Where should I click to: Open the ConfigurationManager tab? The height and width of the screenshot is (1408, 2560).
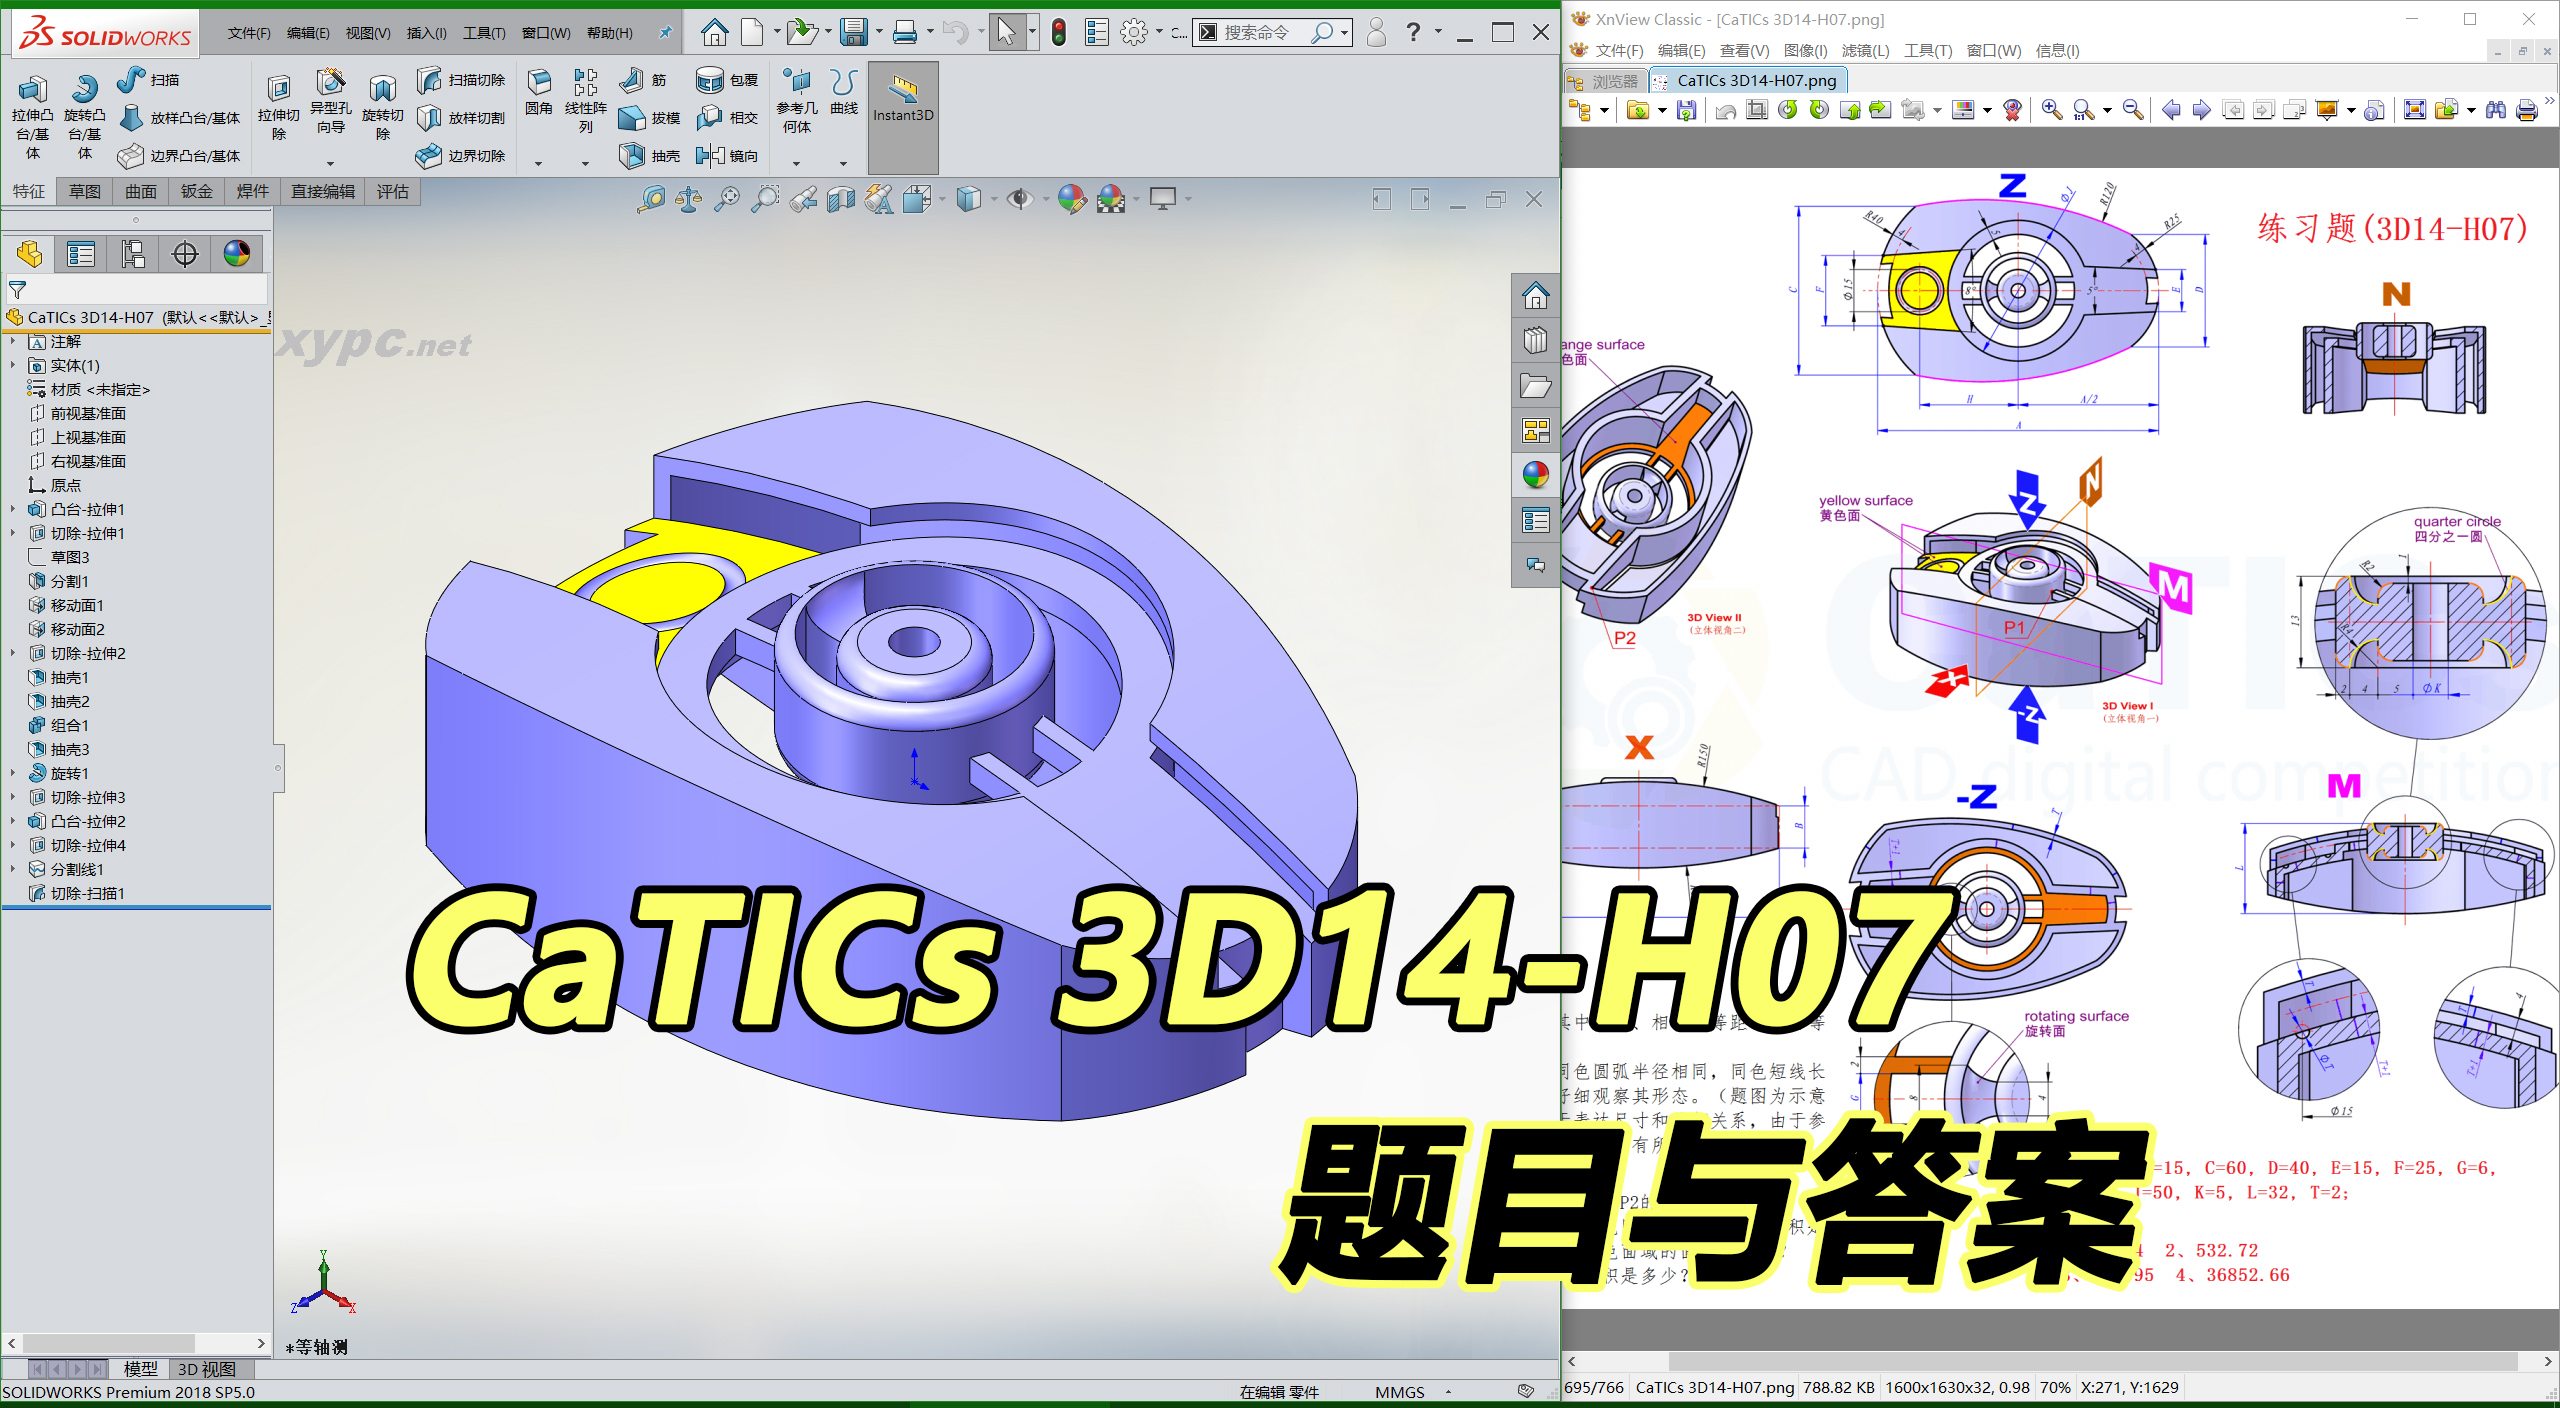coord(133,254)
